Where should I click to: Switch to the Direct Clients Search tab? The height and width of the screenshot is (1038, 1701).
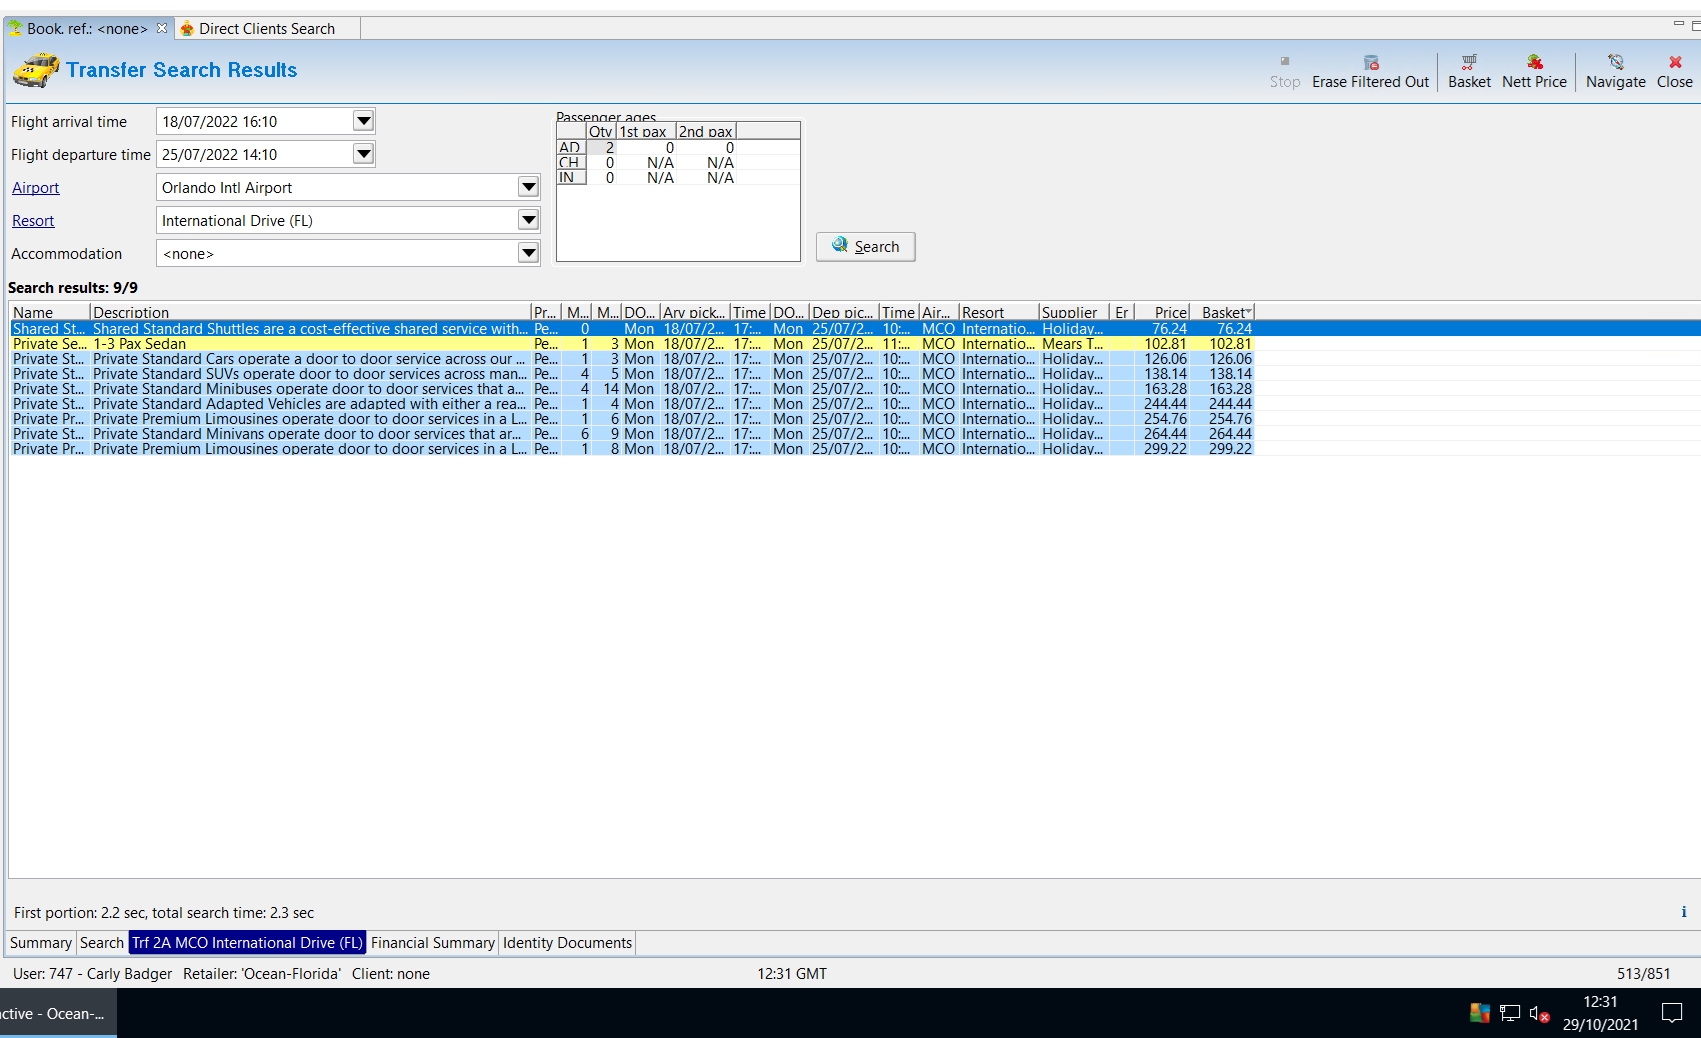point(266,28)
